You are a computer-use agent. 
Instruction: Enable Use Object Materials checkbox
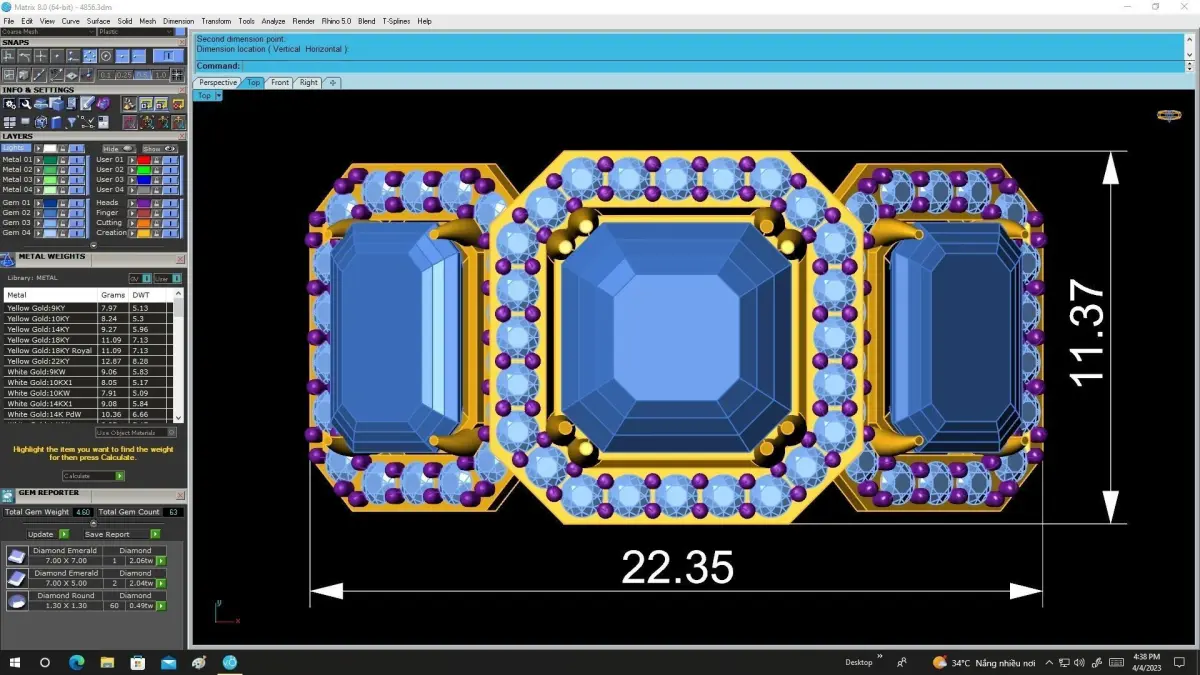[171, 433]
